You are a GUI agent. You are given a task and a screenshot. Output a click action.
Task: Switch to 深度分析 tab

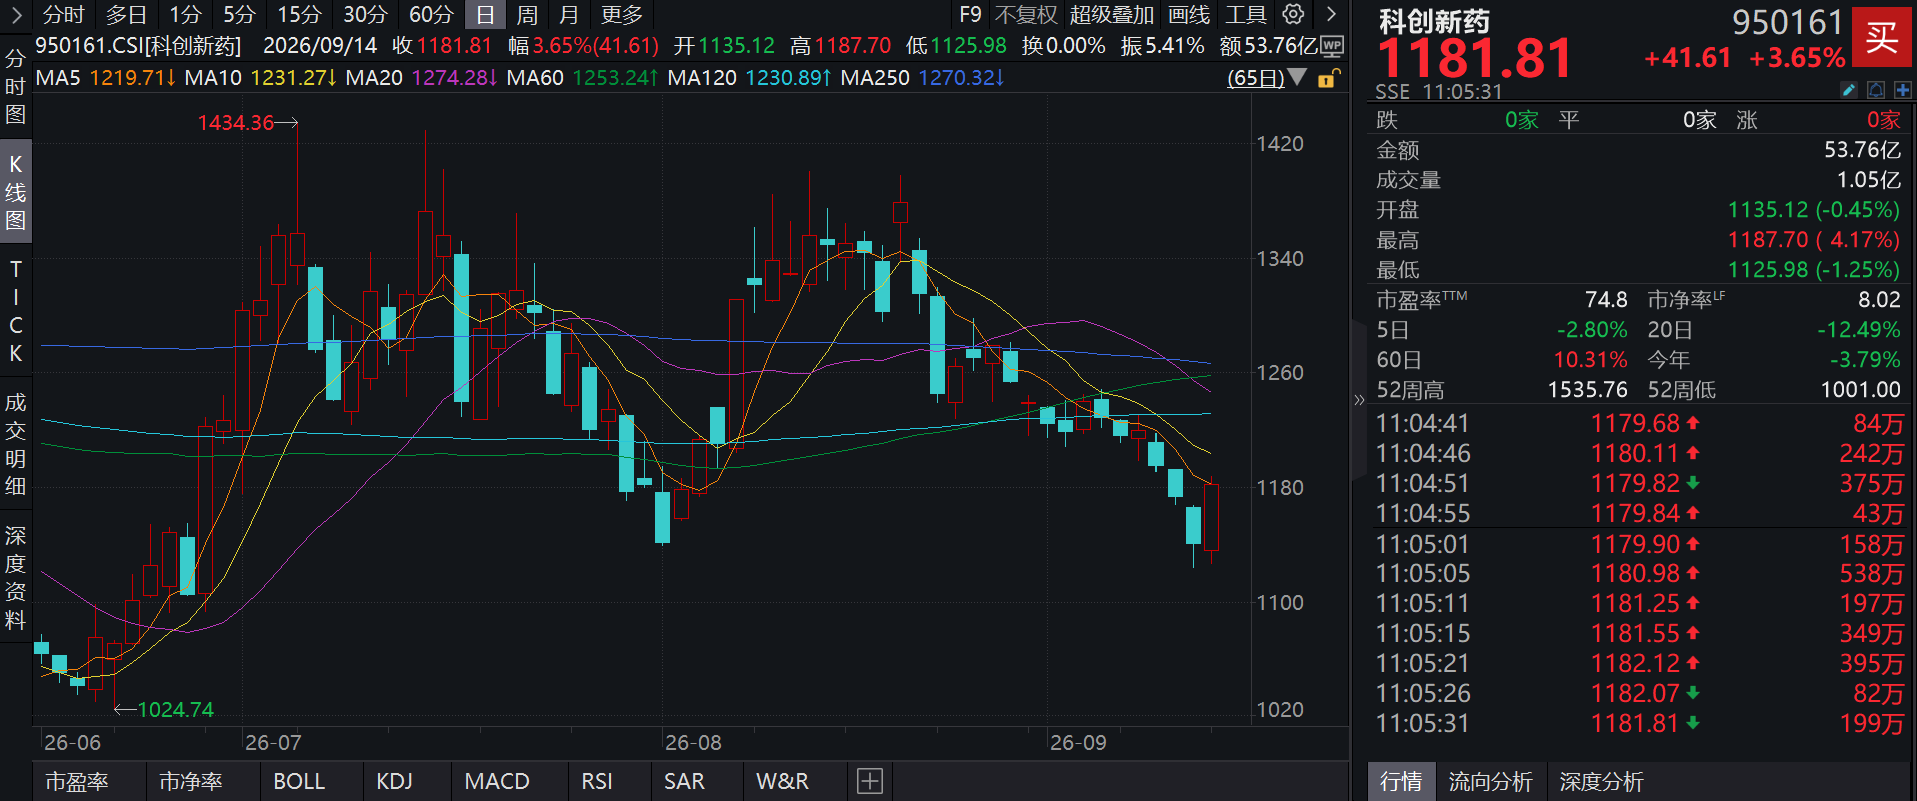click(x=1601, y=781)
